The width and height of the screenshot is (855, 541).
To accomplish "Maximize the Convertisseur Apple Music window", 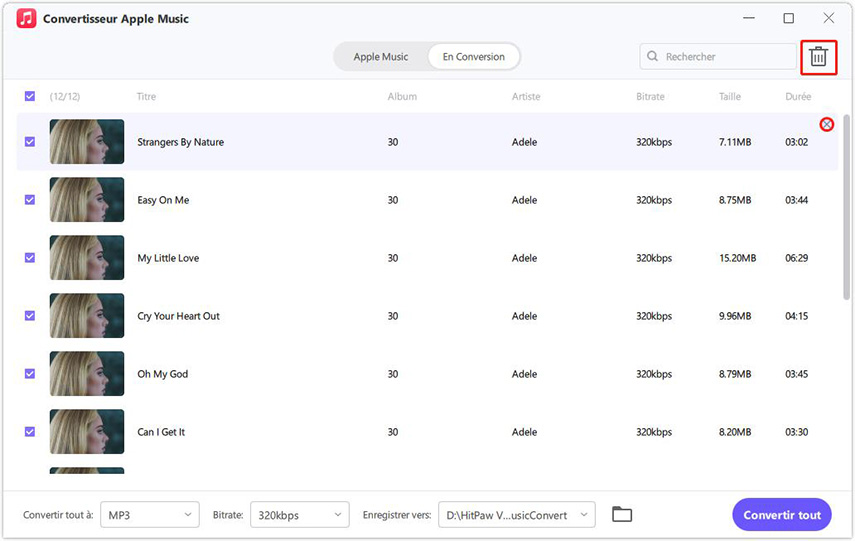I will coord(788,18).
